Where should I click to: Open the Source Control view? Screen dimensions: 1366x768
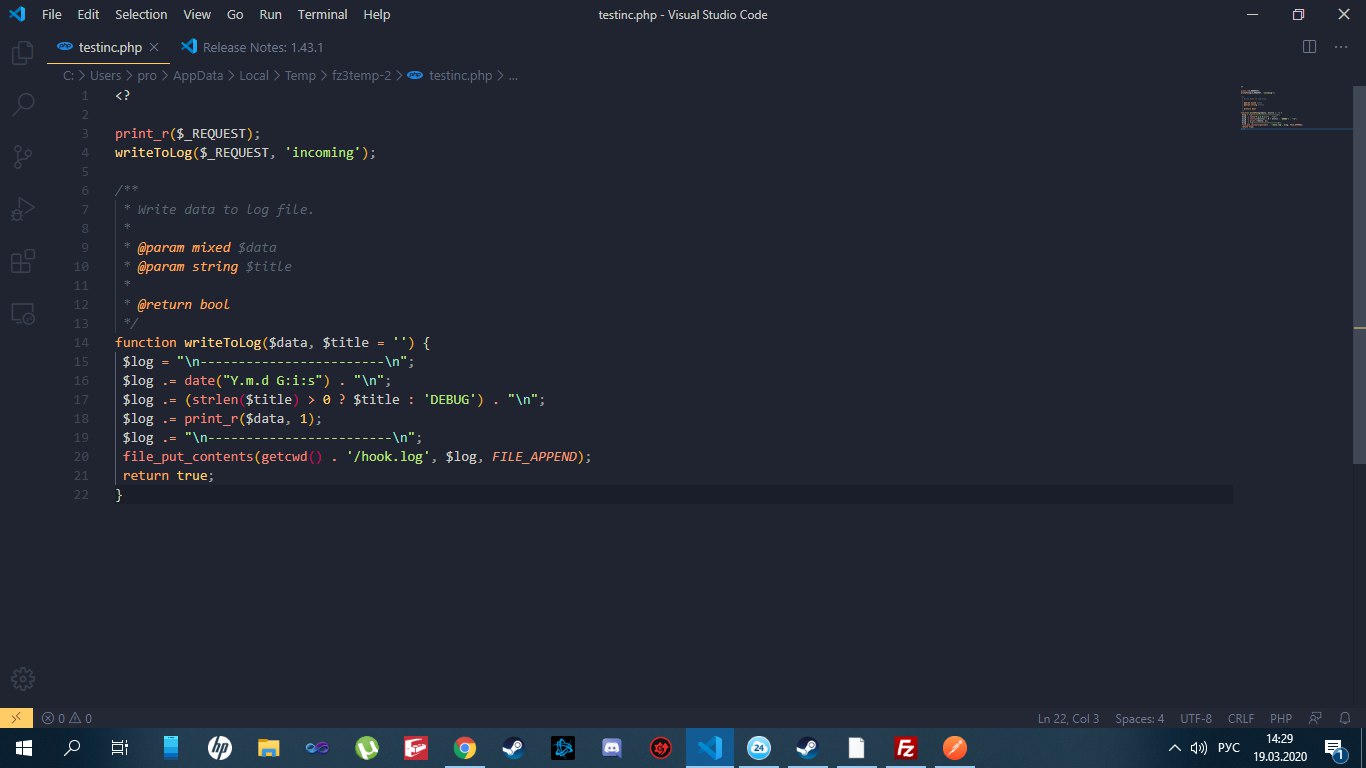pos(23,156)
